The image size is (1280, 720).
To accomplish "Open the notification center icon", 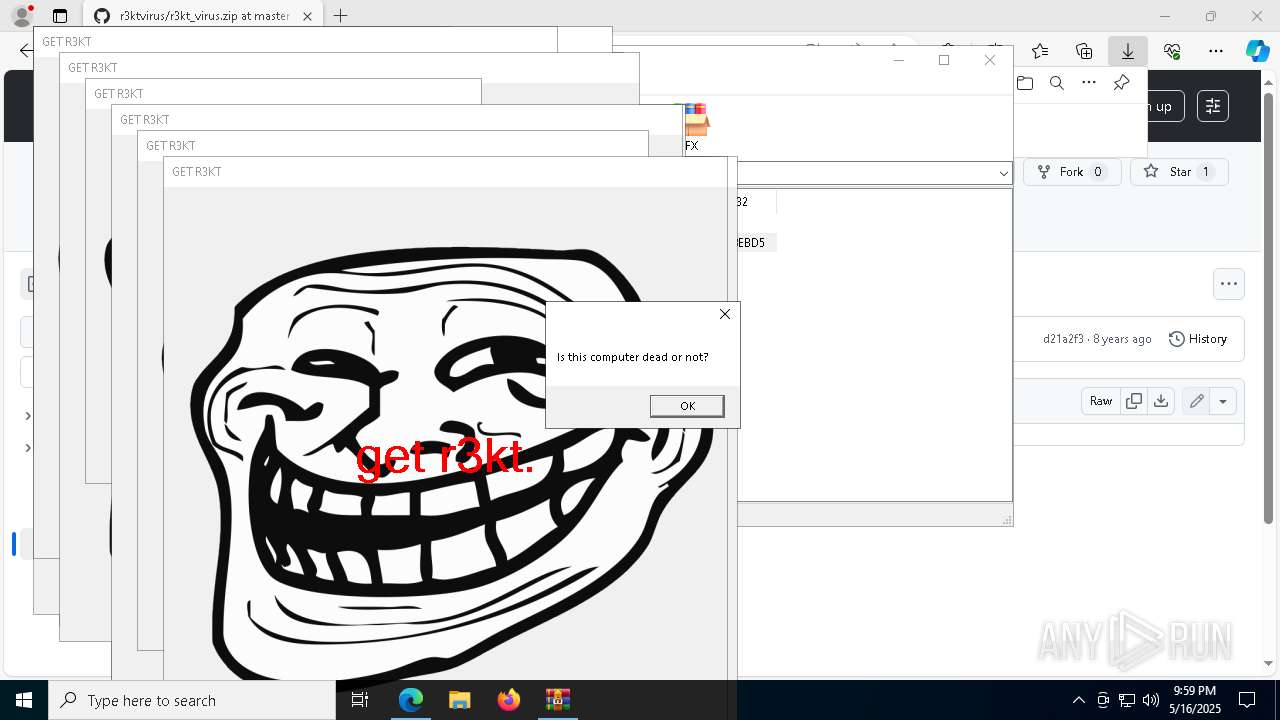I will (x=1247, y=700).
